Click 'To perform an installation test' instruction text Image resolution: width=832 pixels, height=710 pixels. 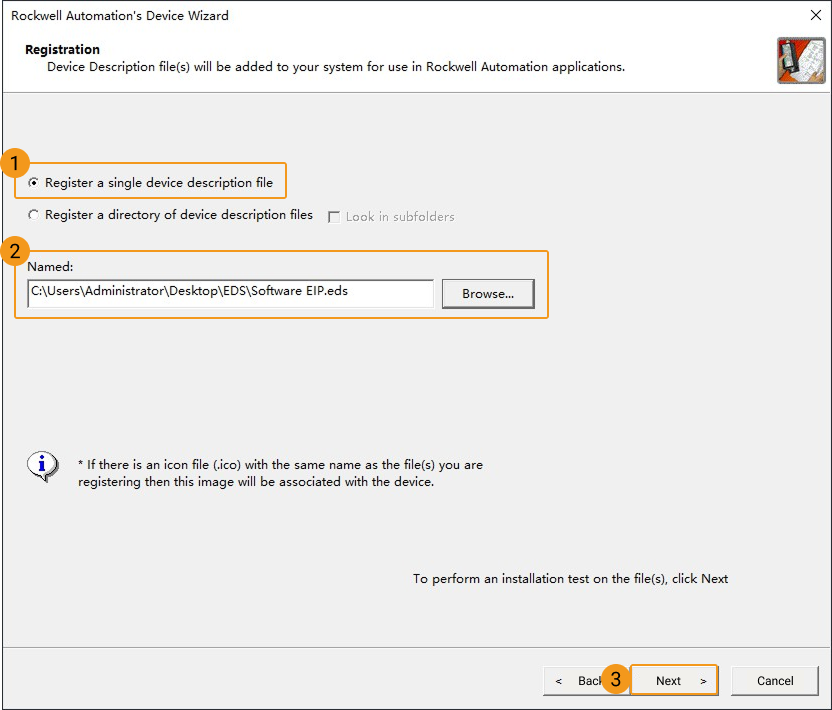tap(570, 578)
